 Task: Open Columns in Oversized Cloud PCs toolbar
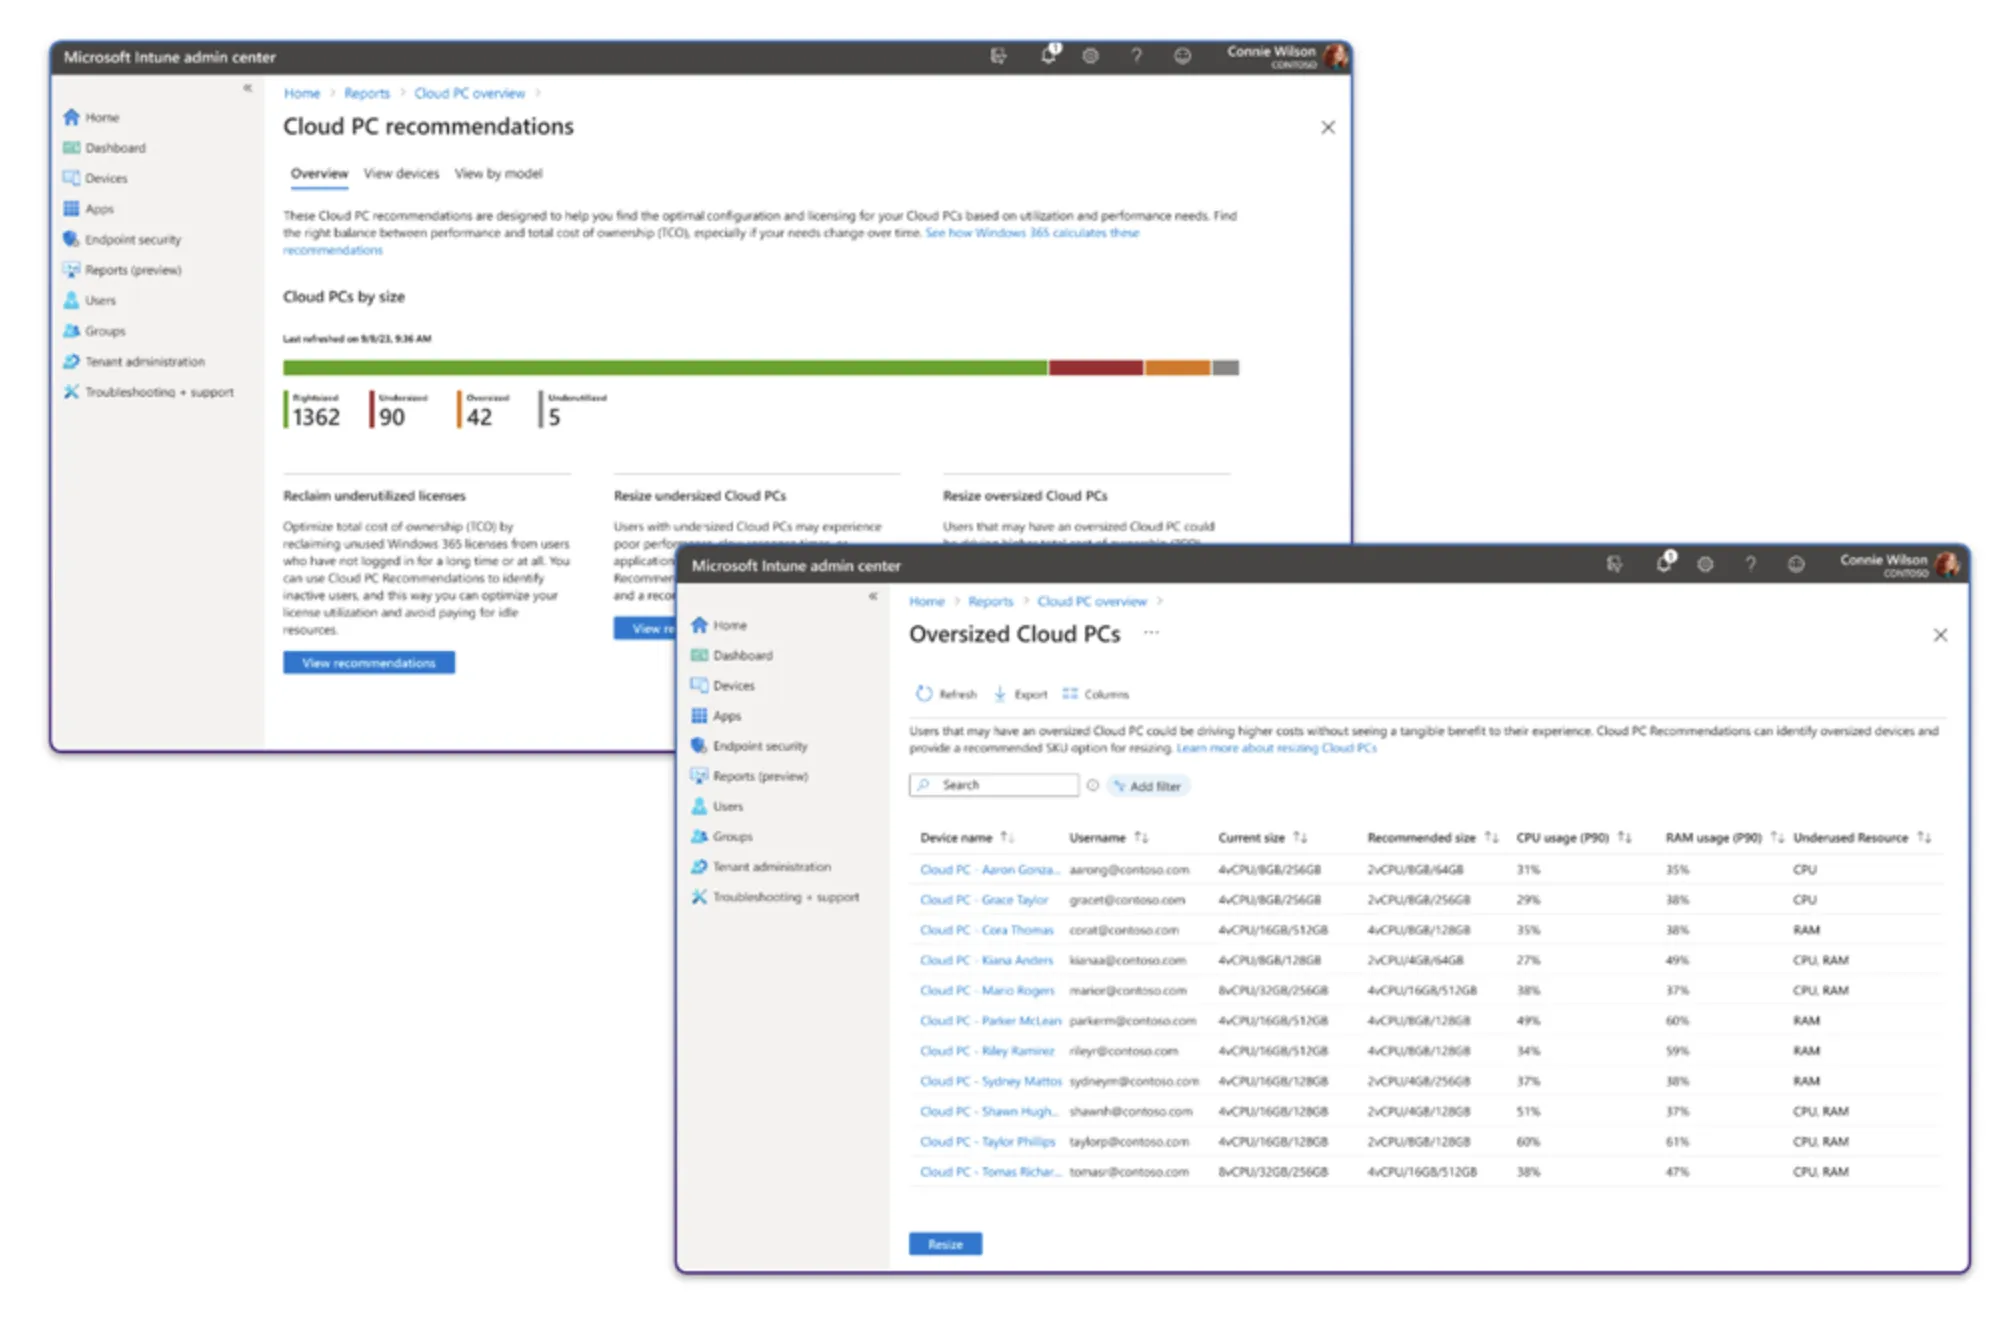tap(1095, 694)
